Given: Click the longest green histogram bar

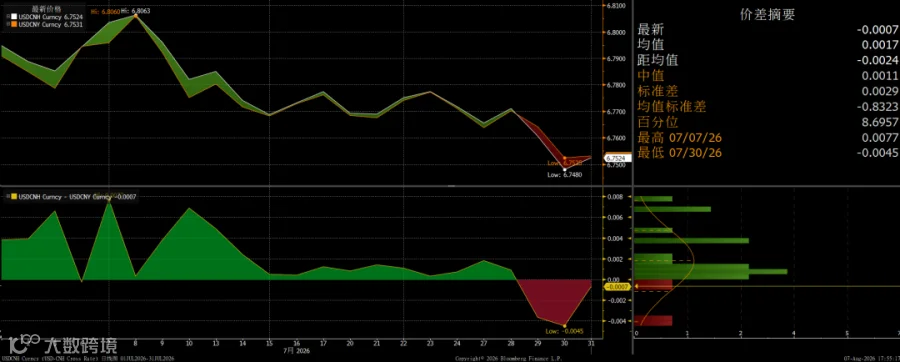Looking at the screenshot, I should [711, 271].
